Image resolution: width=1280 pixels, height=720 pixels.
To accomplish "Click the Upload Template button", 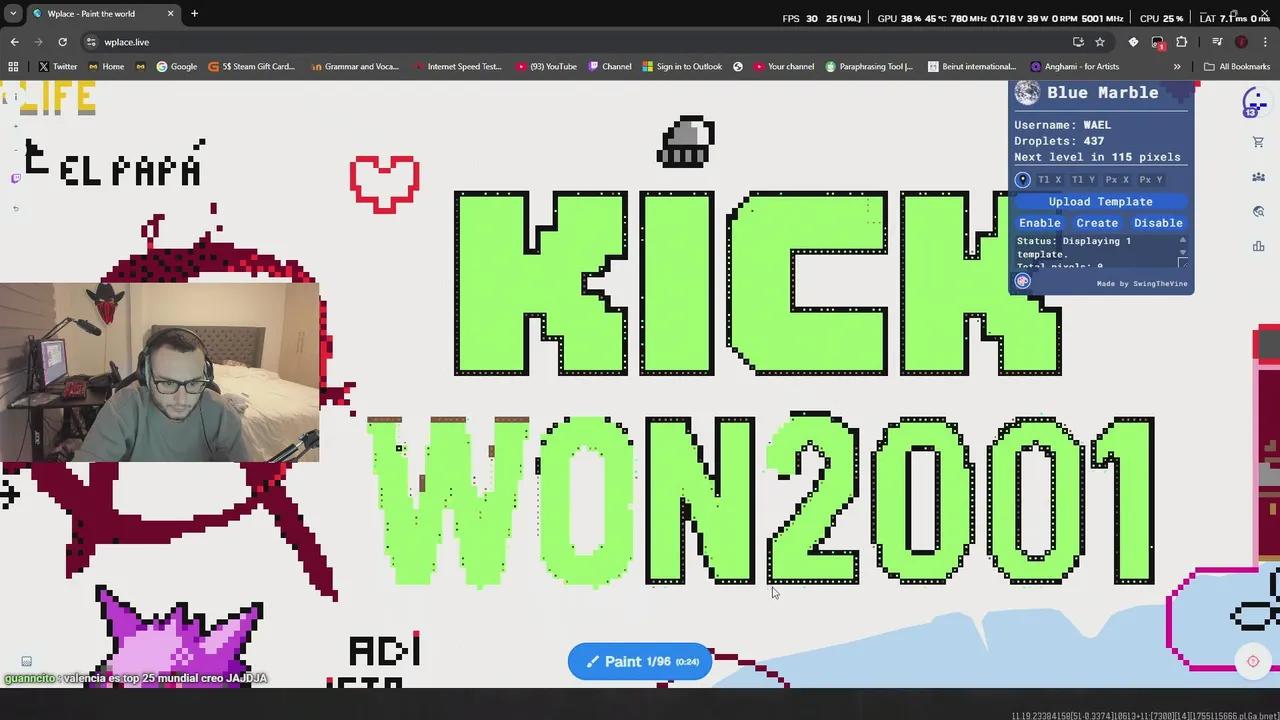I will pyautogui.click(x=1100, y=202).
